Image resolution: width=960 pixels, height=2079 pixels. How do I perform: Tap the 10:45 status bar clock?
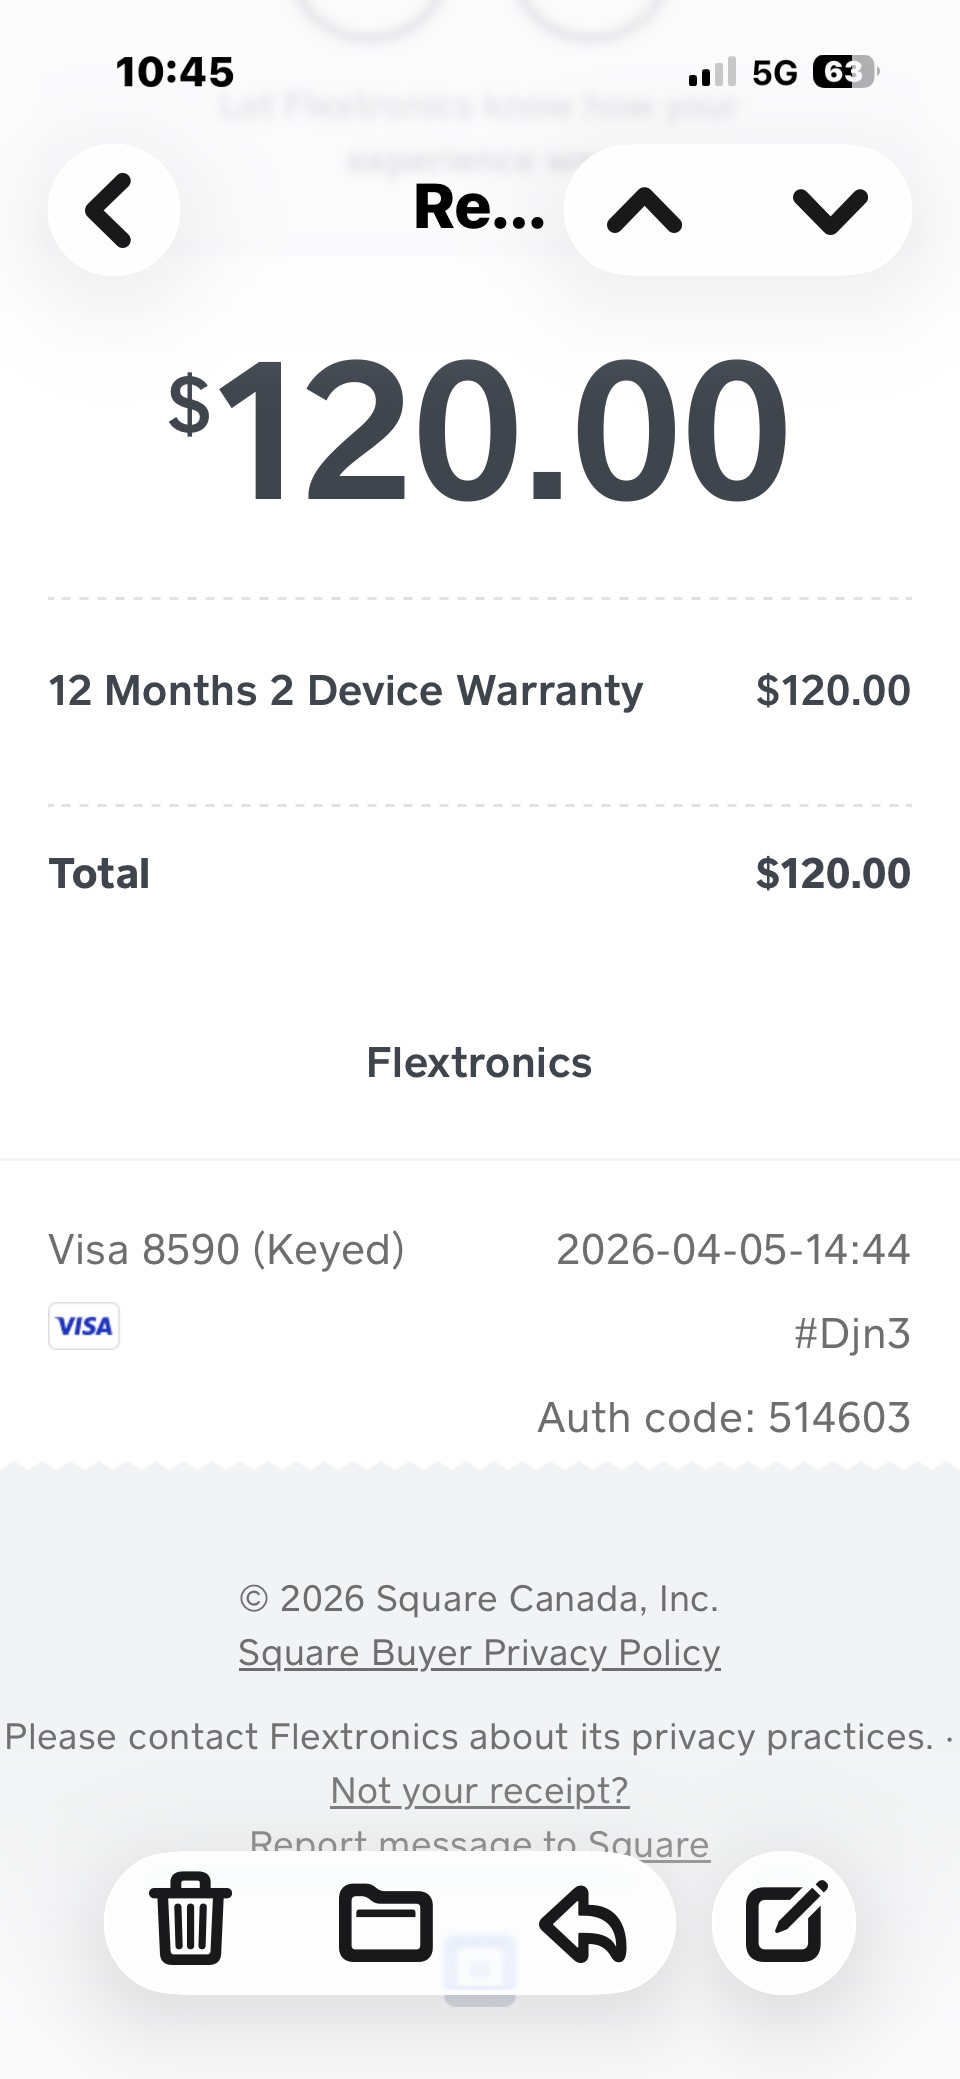(175, 72)
